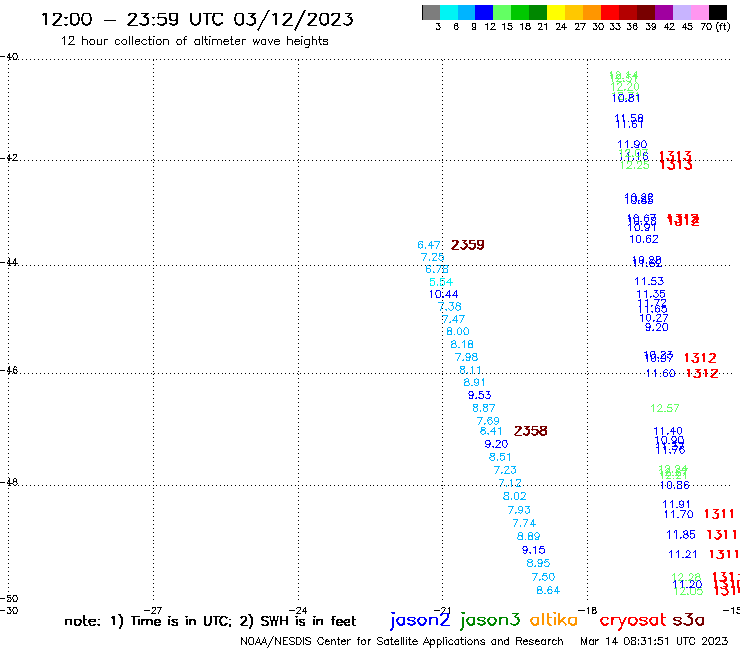740x650 pixels.
Task: Click the wave height value 7.47
Action: pos(454,319)
